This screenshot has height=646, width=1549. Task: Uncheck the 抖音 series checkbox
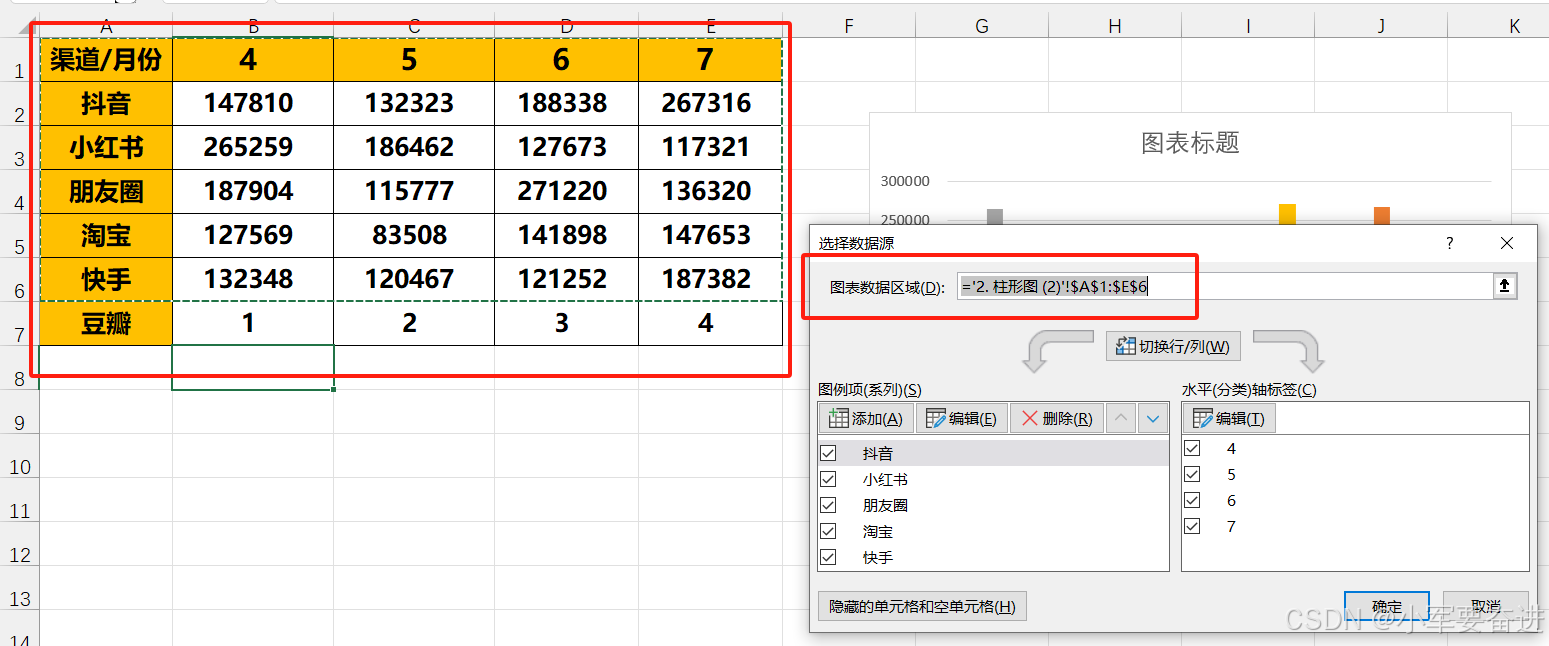coord(828,453)
